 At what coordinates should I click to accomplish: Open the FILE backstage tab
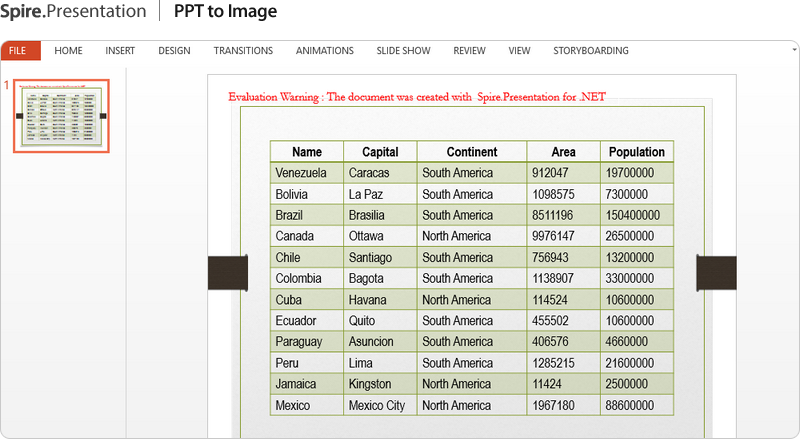pyautogui.click(x=19, y=51)
